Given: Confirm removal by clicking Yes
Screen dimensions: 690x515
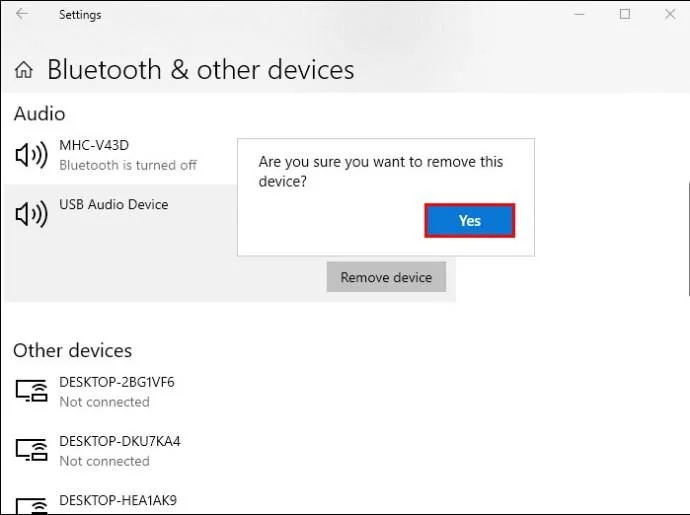Looking at the screenshot, I should 470,220.
